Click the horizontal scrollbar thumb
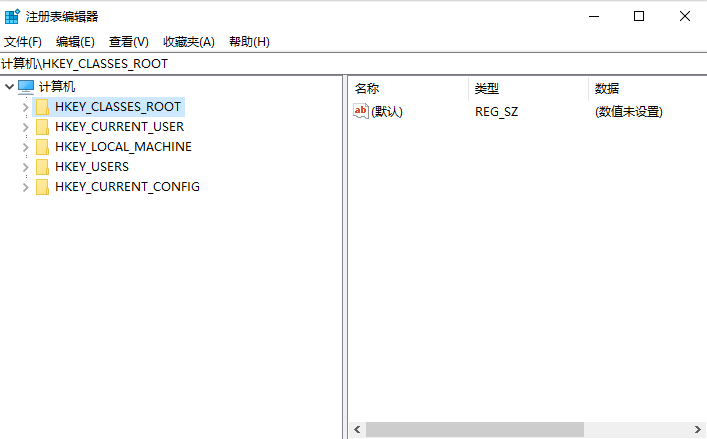This screenshot has height=439, width=707. 475,430
